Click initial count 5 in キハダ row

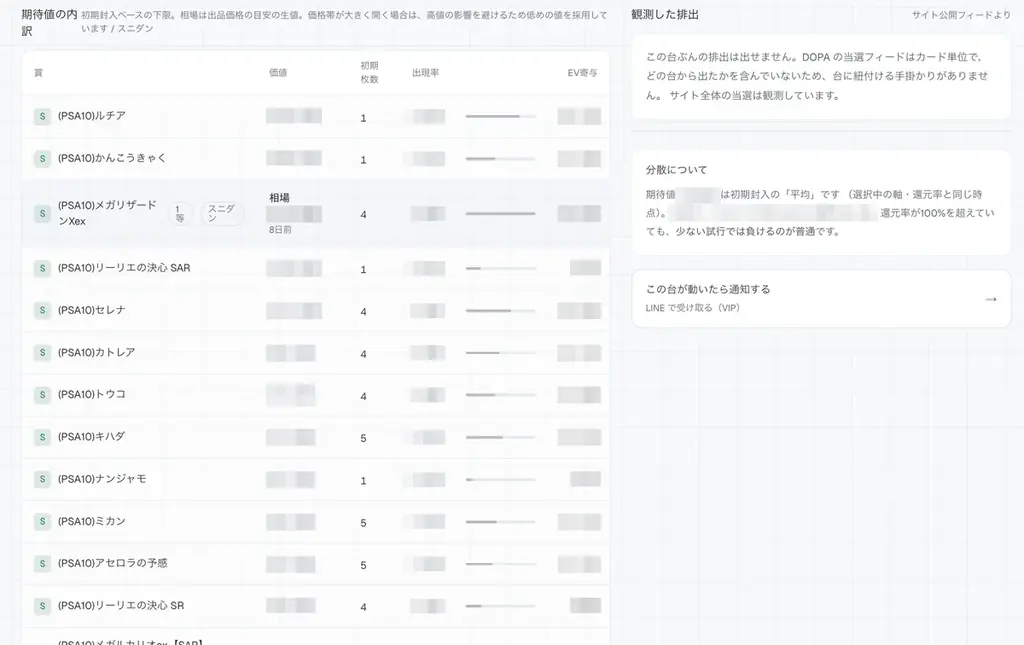click(363, 438)
